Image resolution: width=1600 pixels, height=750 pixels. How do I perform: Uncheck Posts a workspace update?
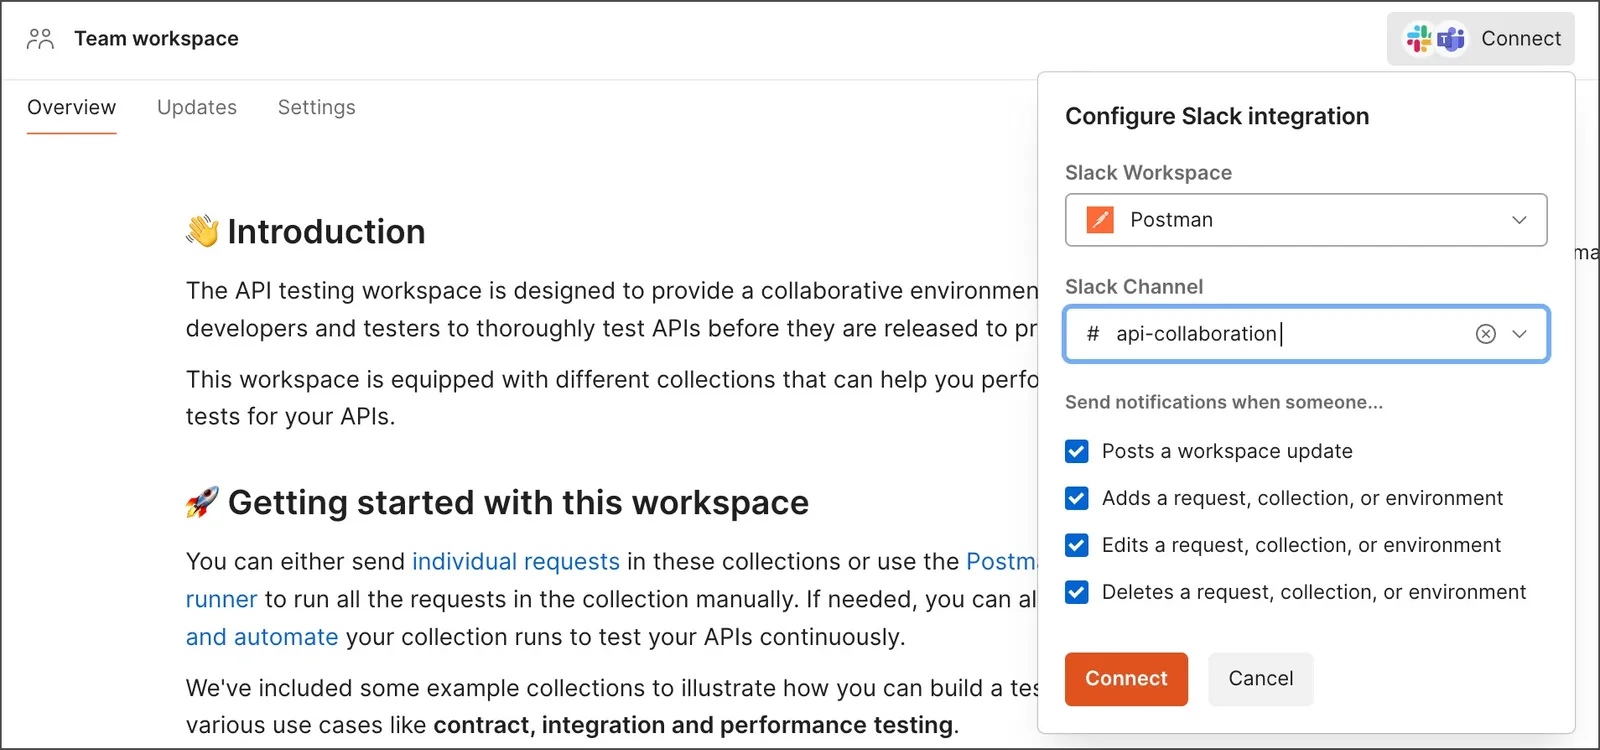point(1077,452)
